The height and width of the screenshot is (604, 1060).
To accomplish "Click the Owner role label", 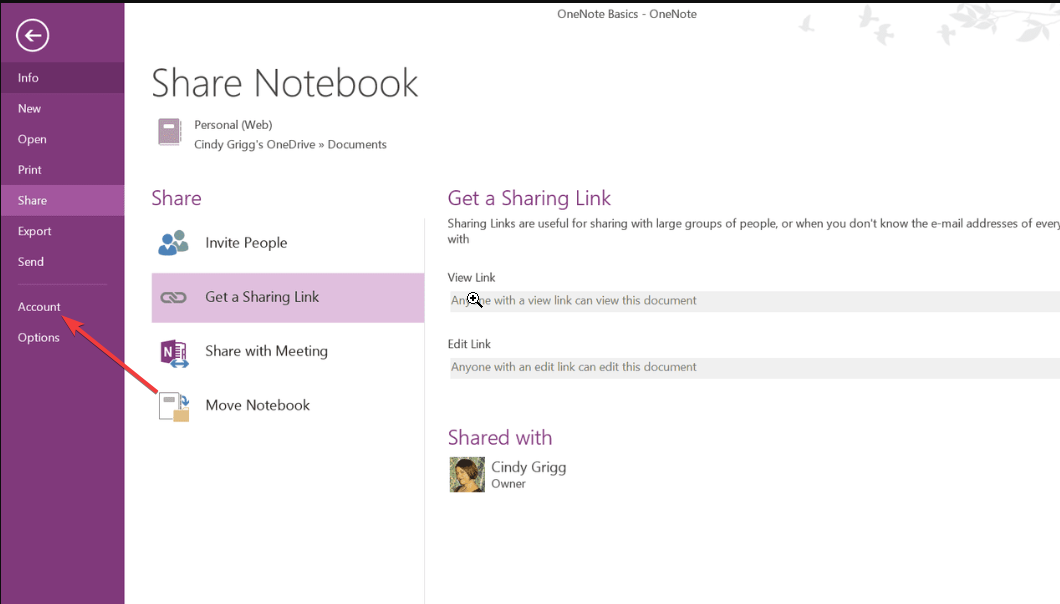I will 508,484.
